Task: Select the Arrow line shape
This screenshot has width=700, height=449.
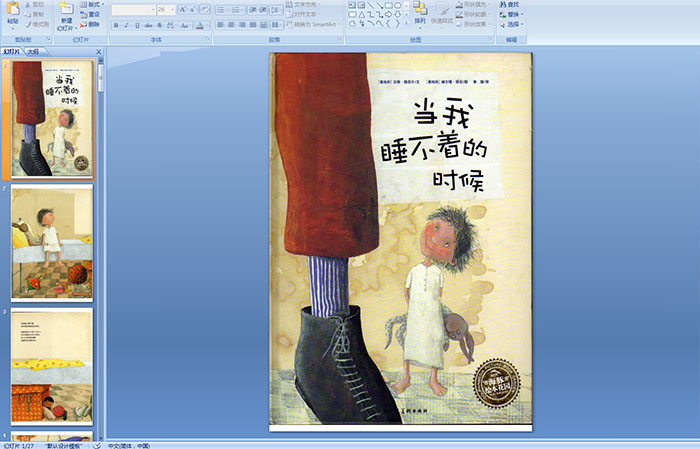Action: pos(380,5)
